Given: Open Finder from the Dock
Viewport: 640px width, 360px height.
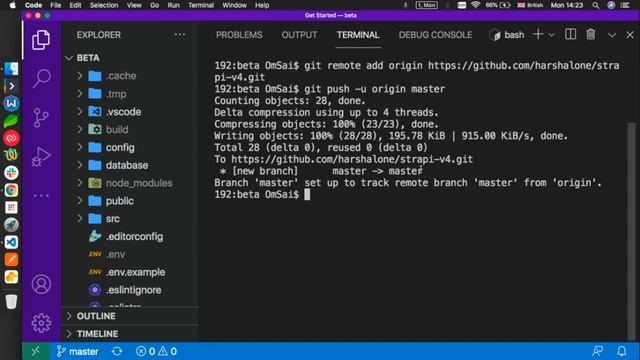Looking at the screenshot, I should click(x=11, y=69).
